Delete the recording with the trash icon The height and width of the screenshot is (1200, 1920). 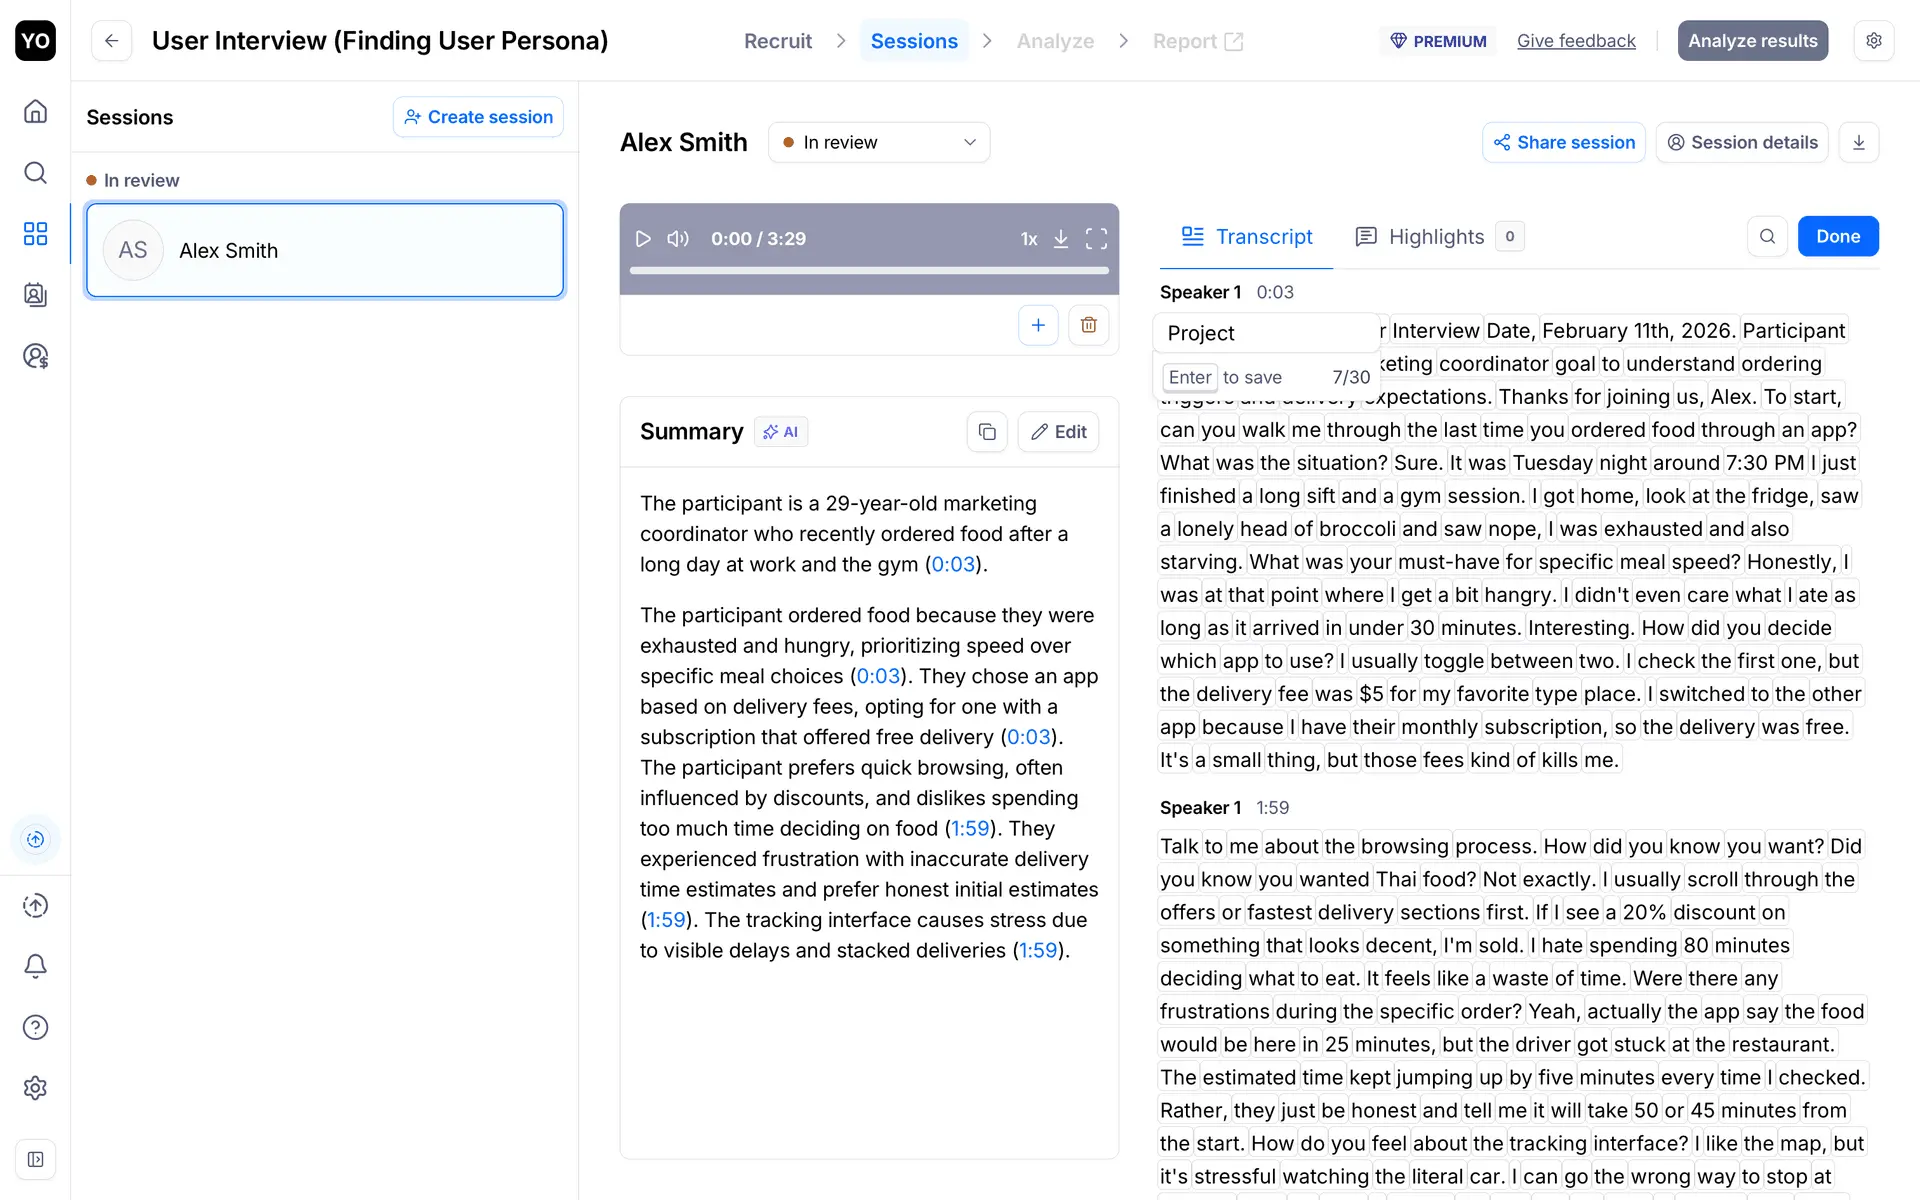tap(1089, 325)
